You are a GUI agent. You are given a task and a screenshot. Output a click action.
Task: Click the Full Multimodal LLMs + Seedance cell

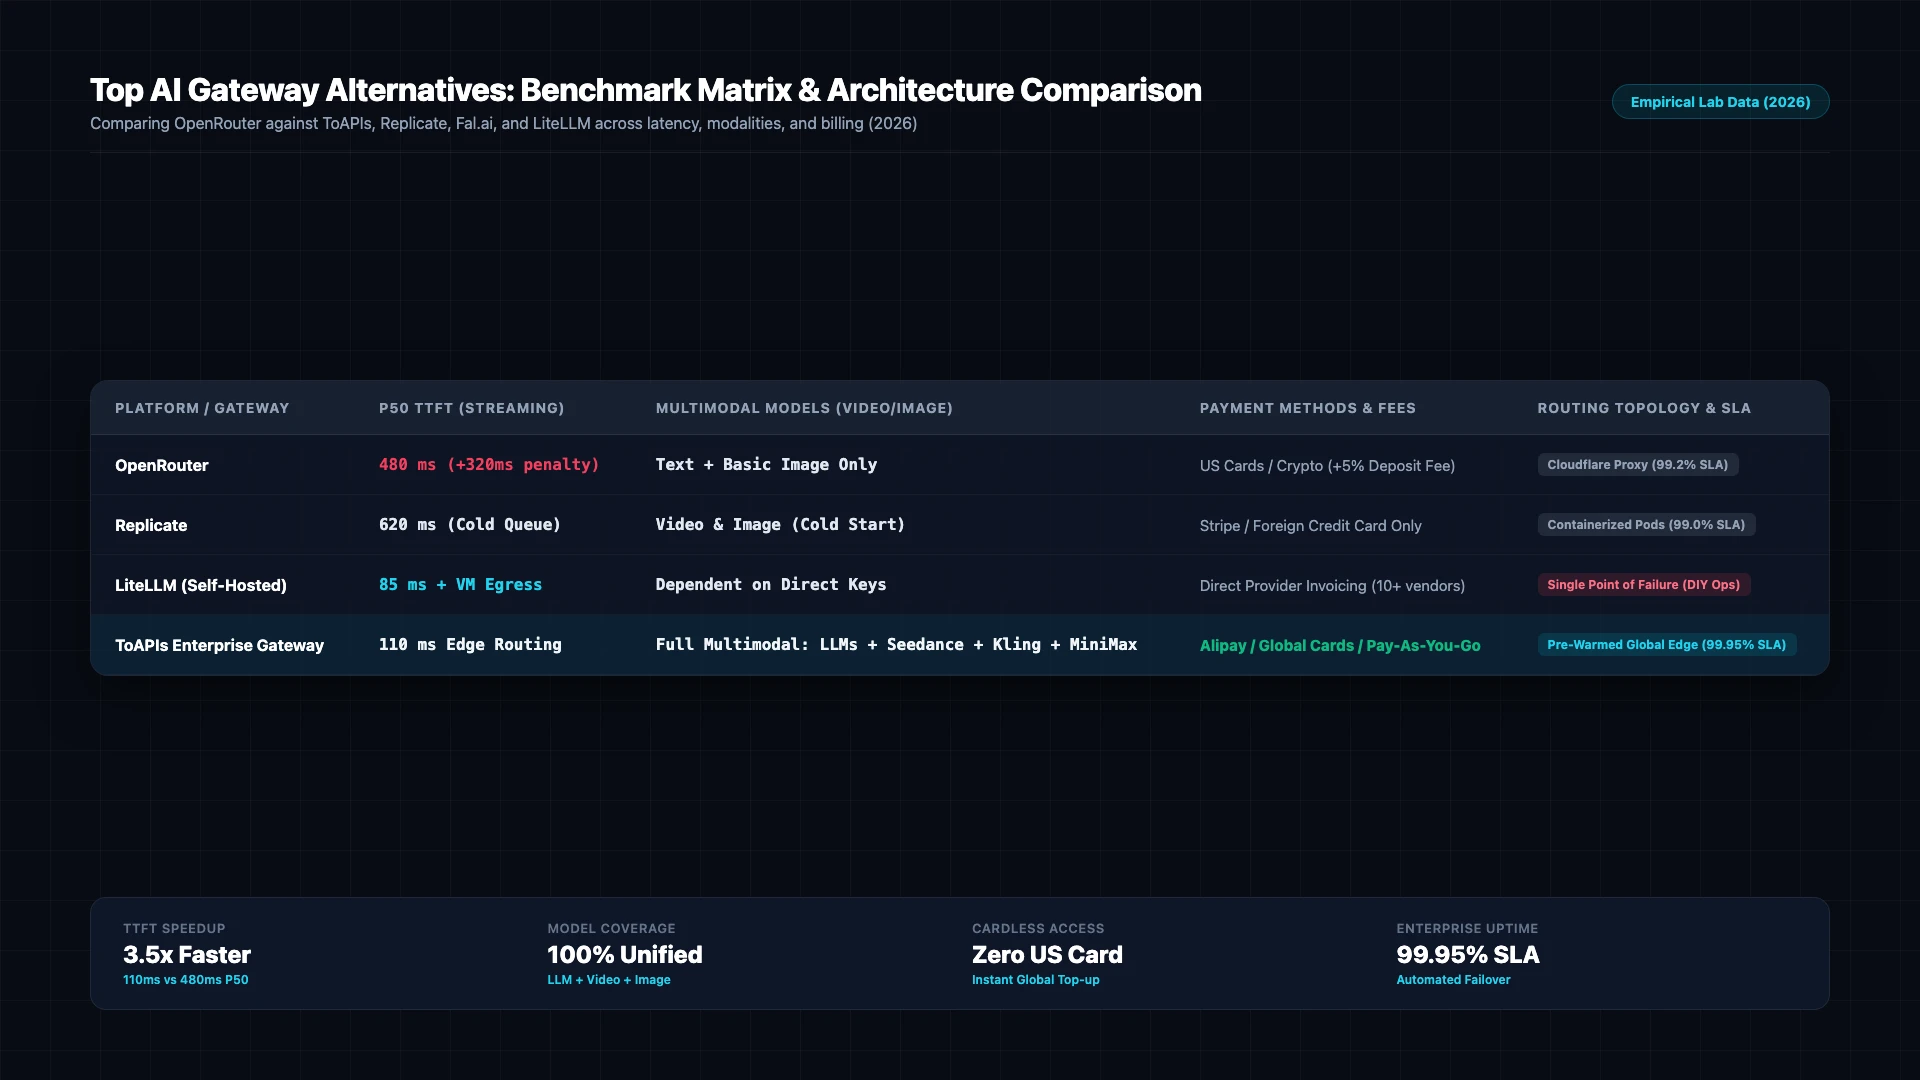[896, 644]
